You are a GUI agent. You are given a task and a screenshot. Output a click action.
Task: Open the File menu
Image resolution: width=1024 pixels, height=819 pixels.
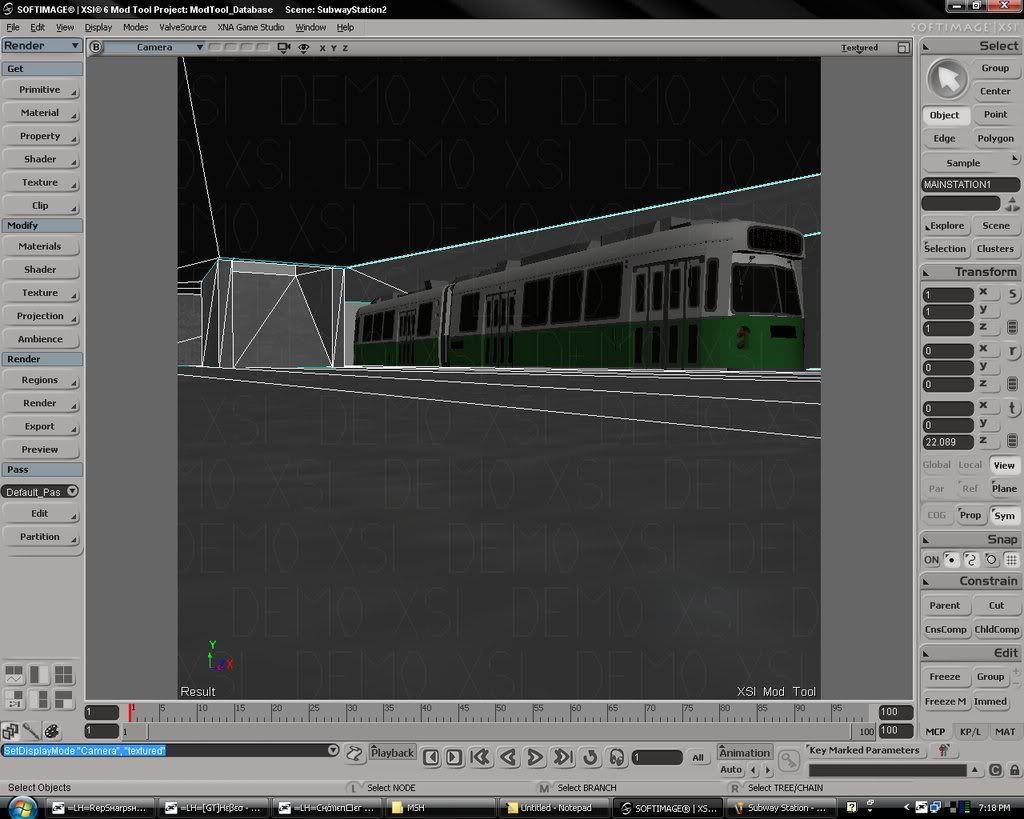(13, 27)
